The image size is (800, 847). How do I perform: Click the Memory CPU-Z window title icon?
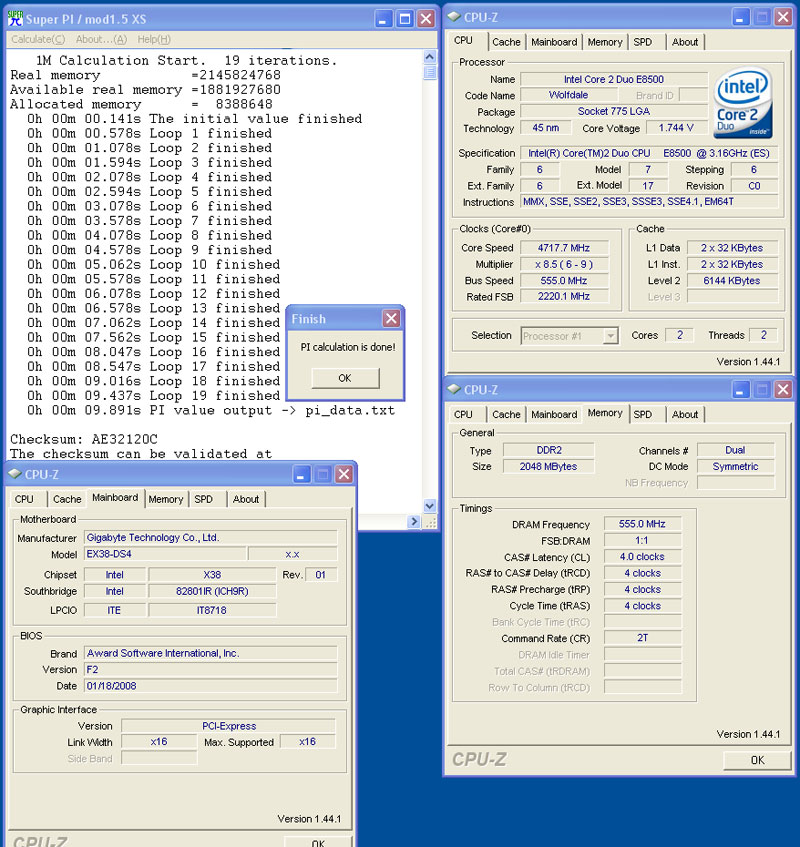[454, 389]
